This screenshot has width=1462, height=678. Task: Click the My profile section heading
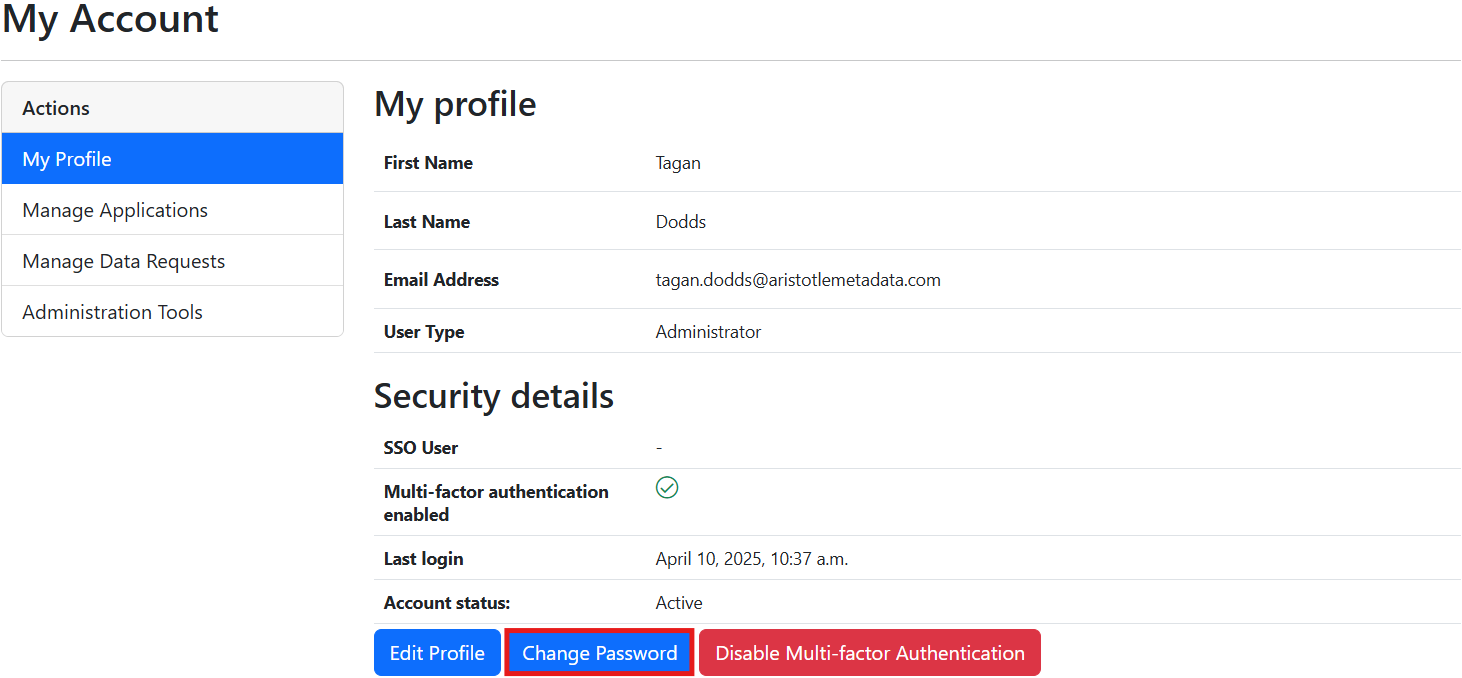coord(455,104)
